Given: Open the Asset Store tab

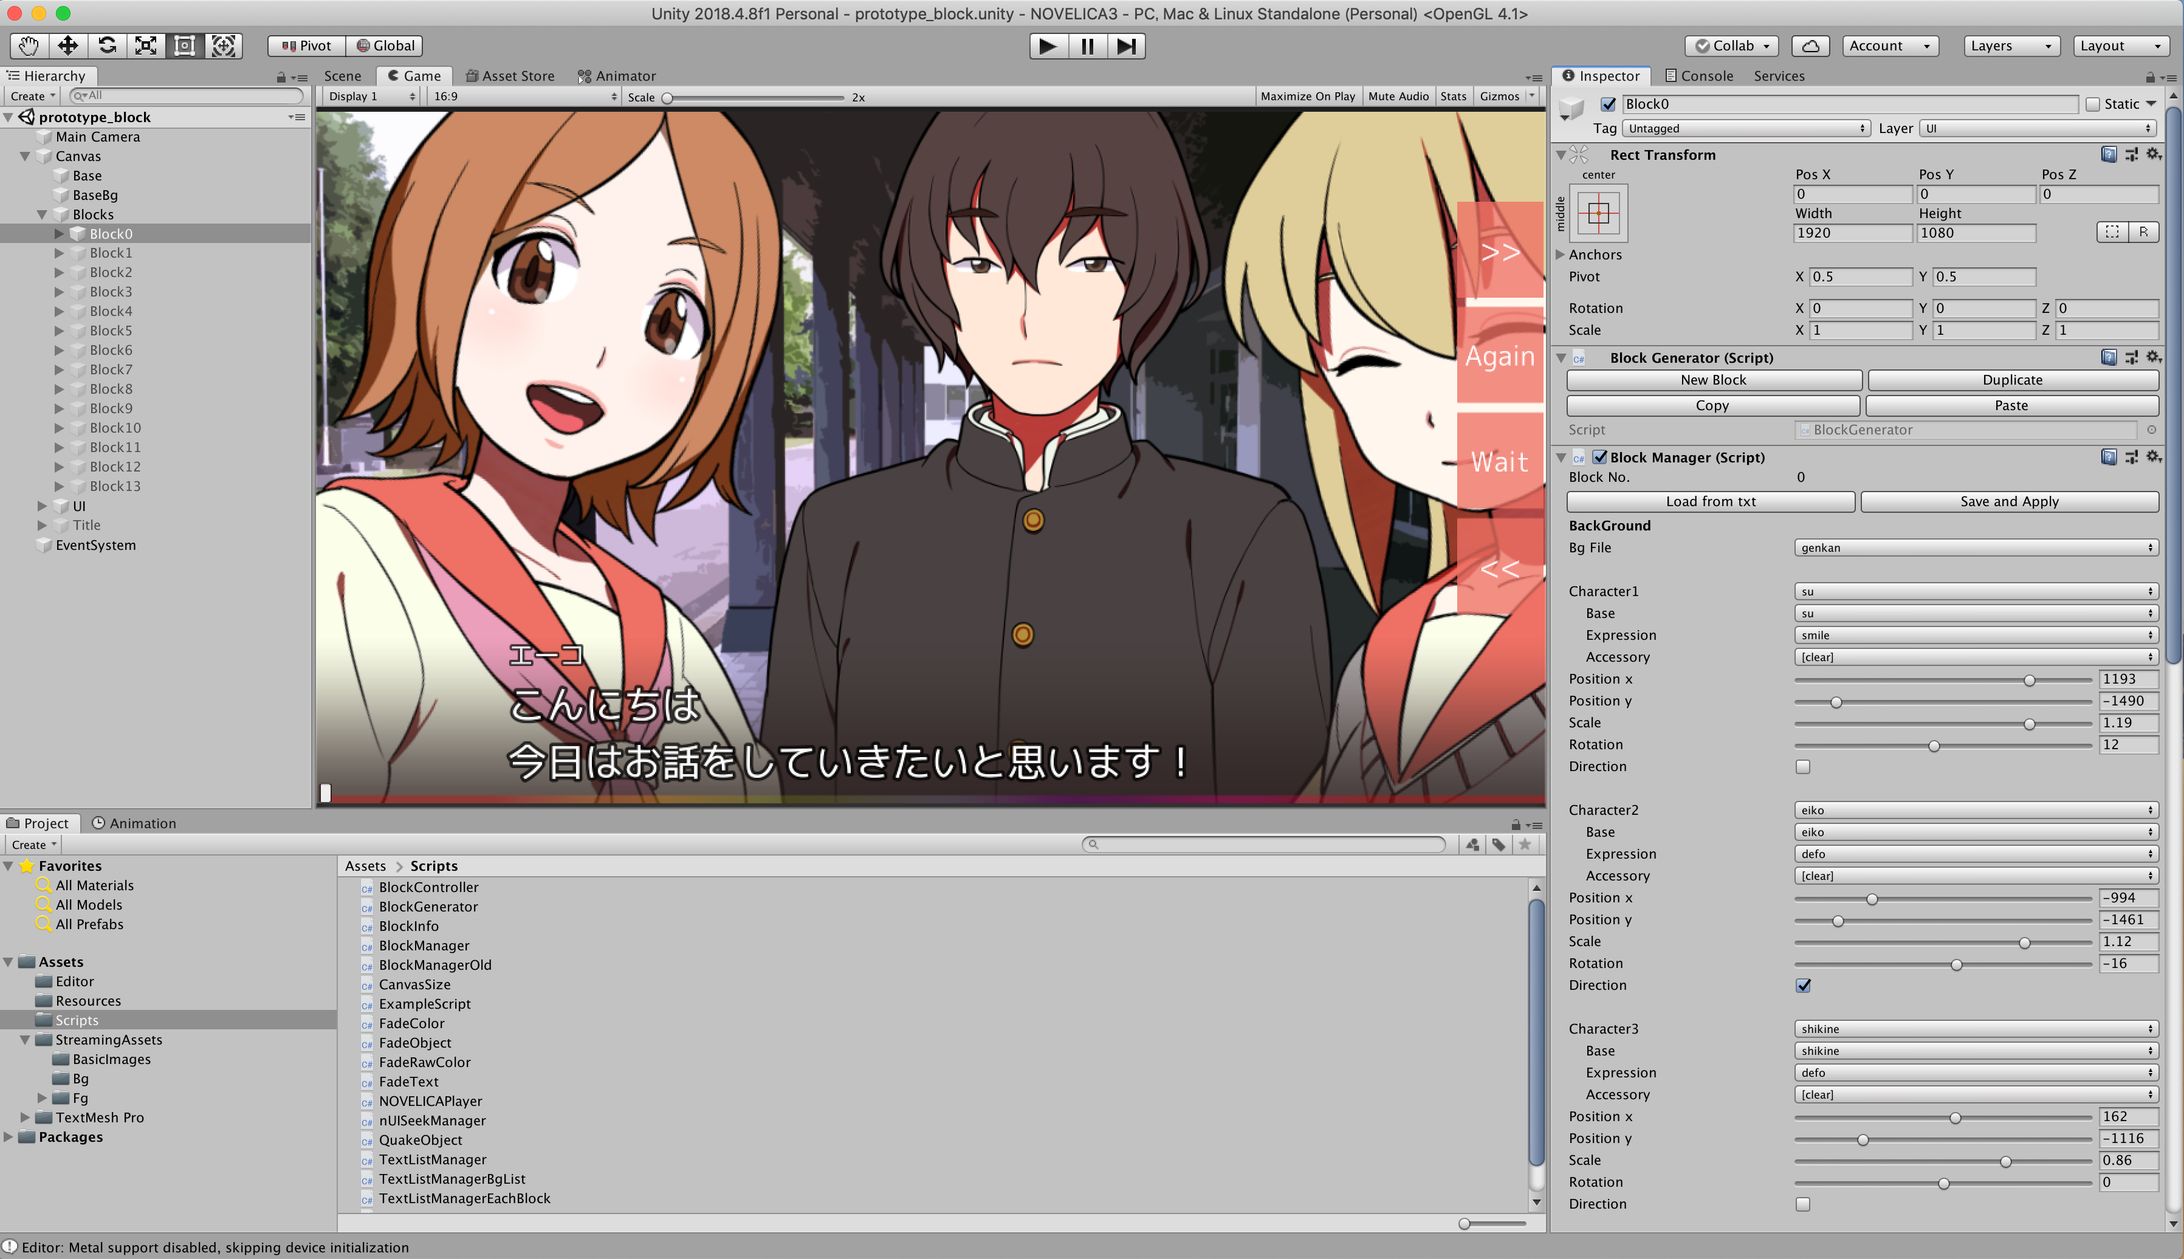Looking at the screenshot, I should click(x=509, y=76).
